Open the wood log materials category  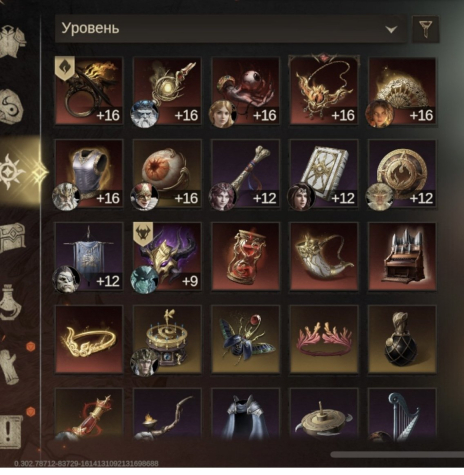click(x=10, y=367)
